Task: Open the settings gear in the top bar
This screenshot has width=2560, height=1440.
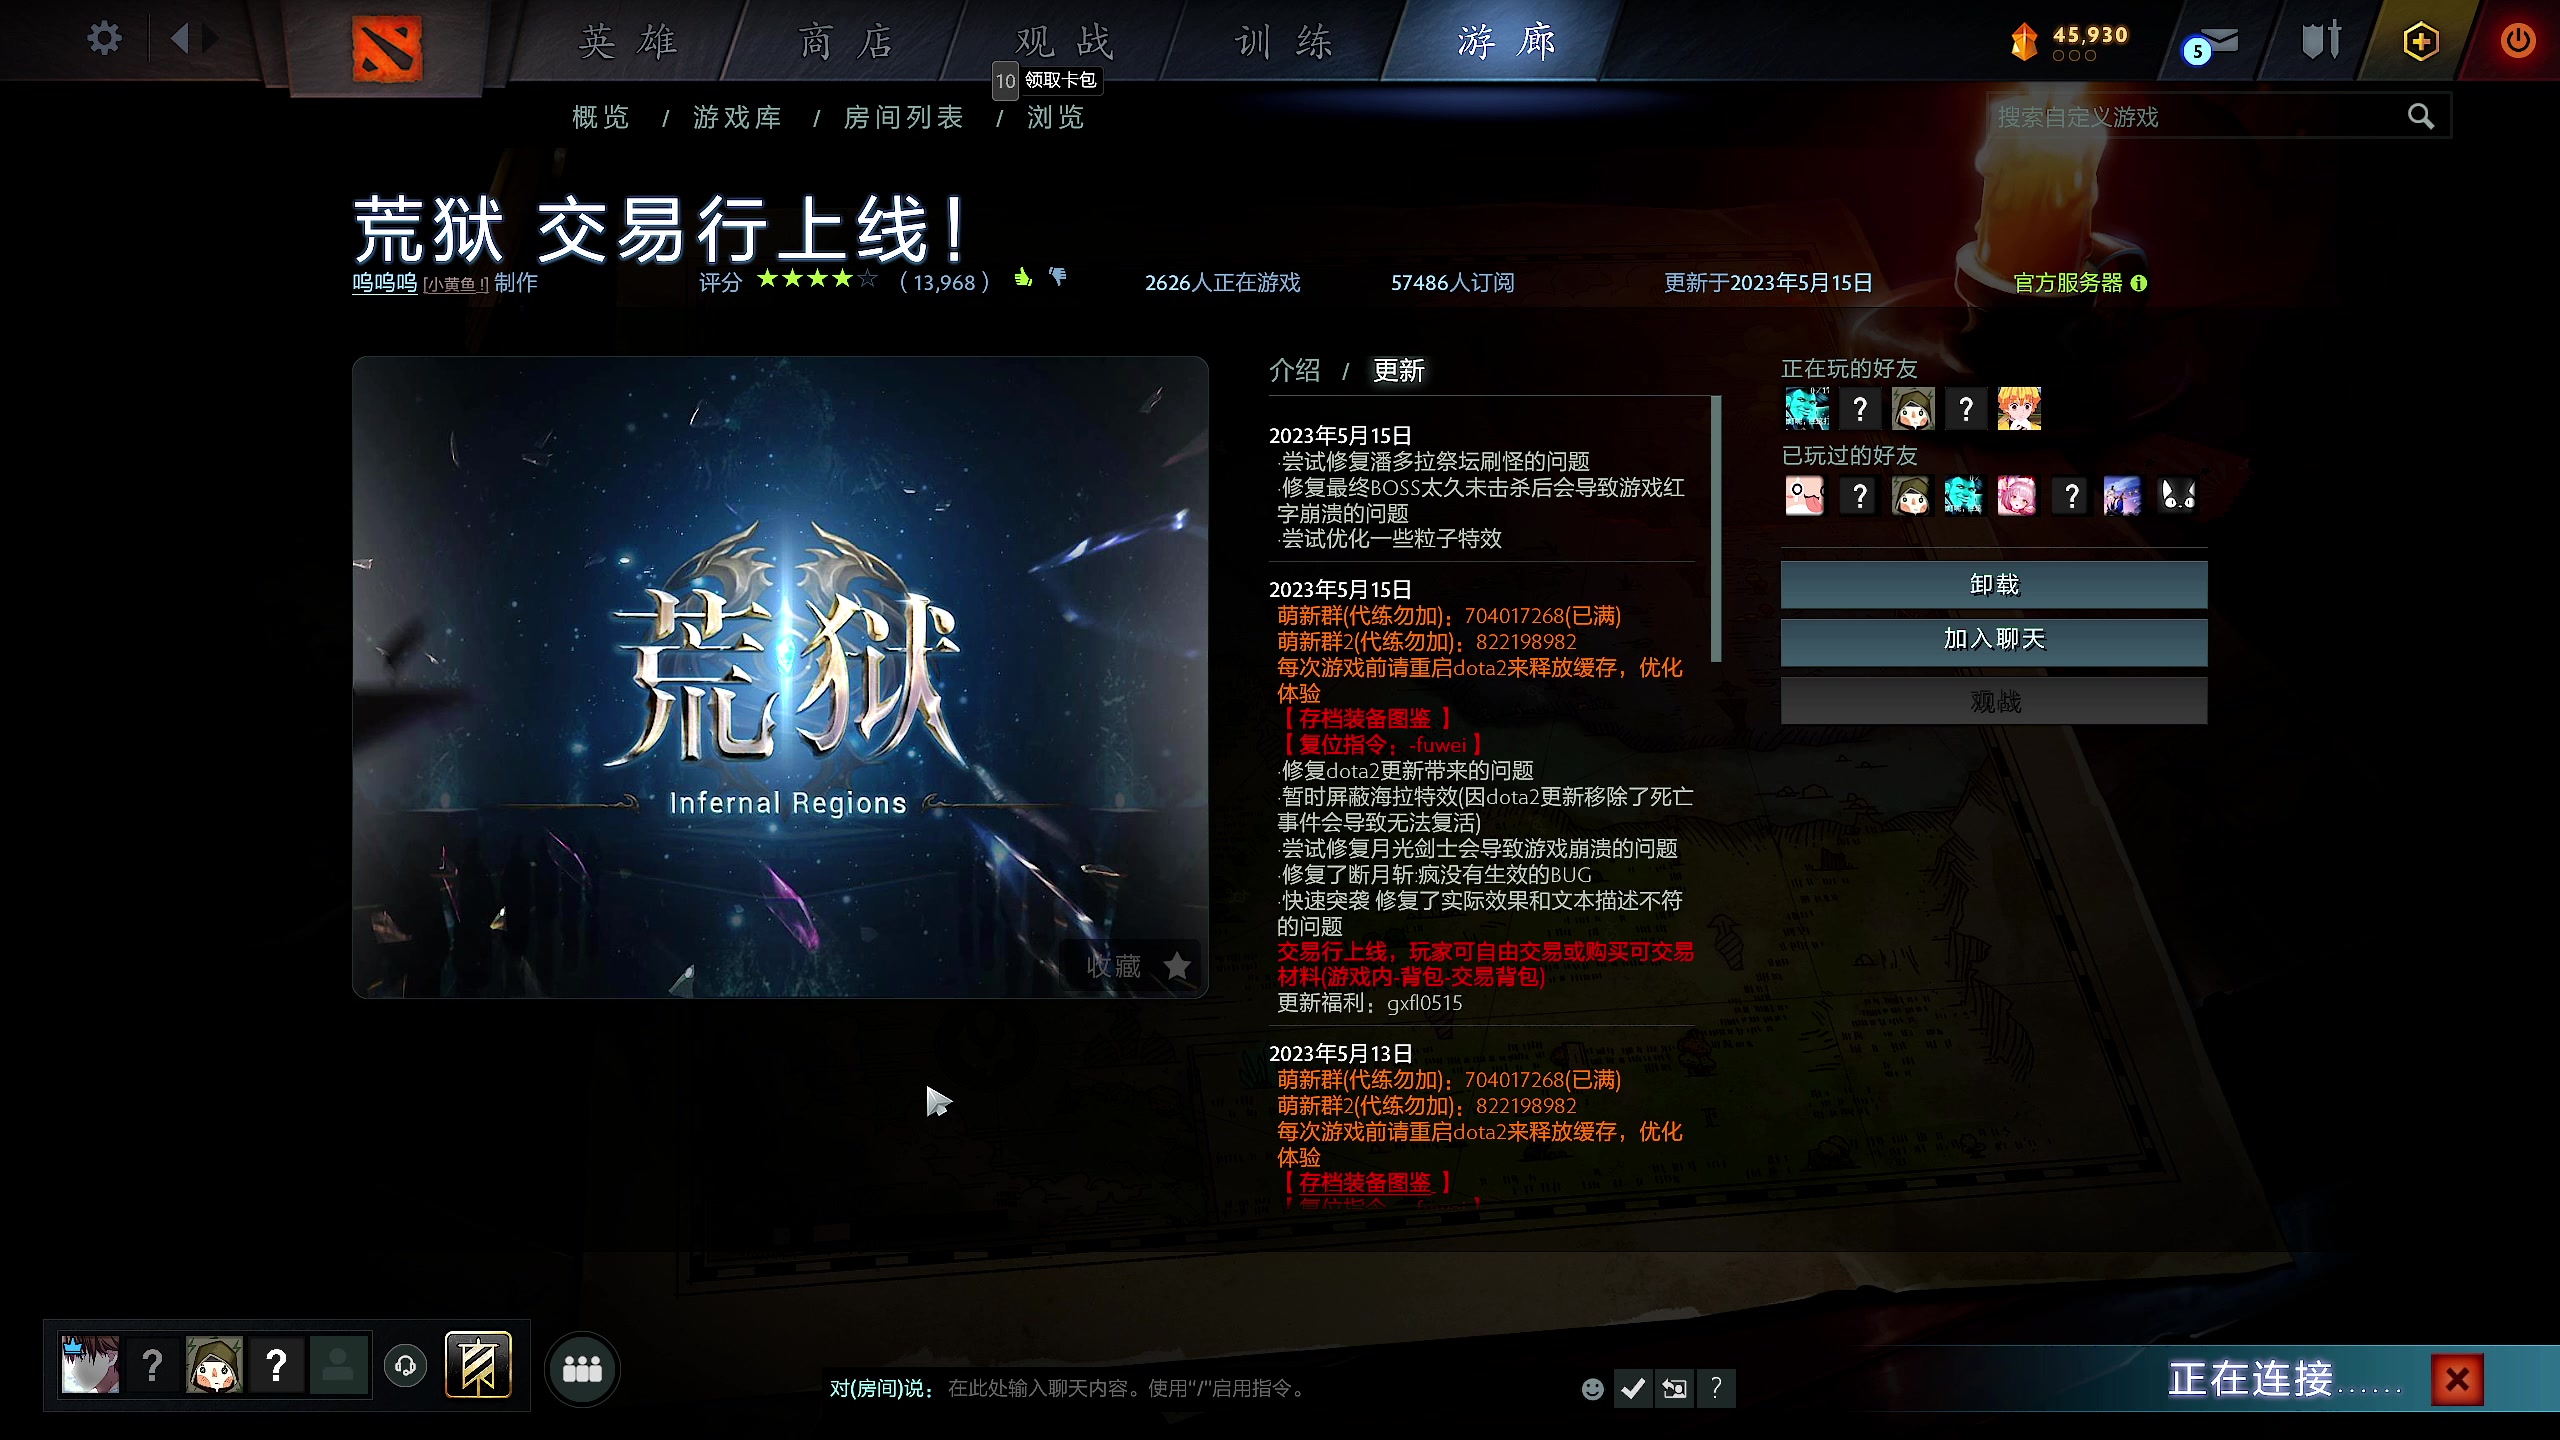Action: pos(104,39)
